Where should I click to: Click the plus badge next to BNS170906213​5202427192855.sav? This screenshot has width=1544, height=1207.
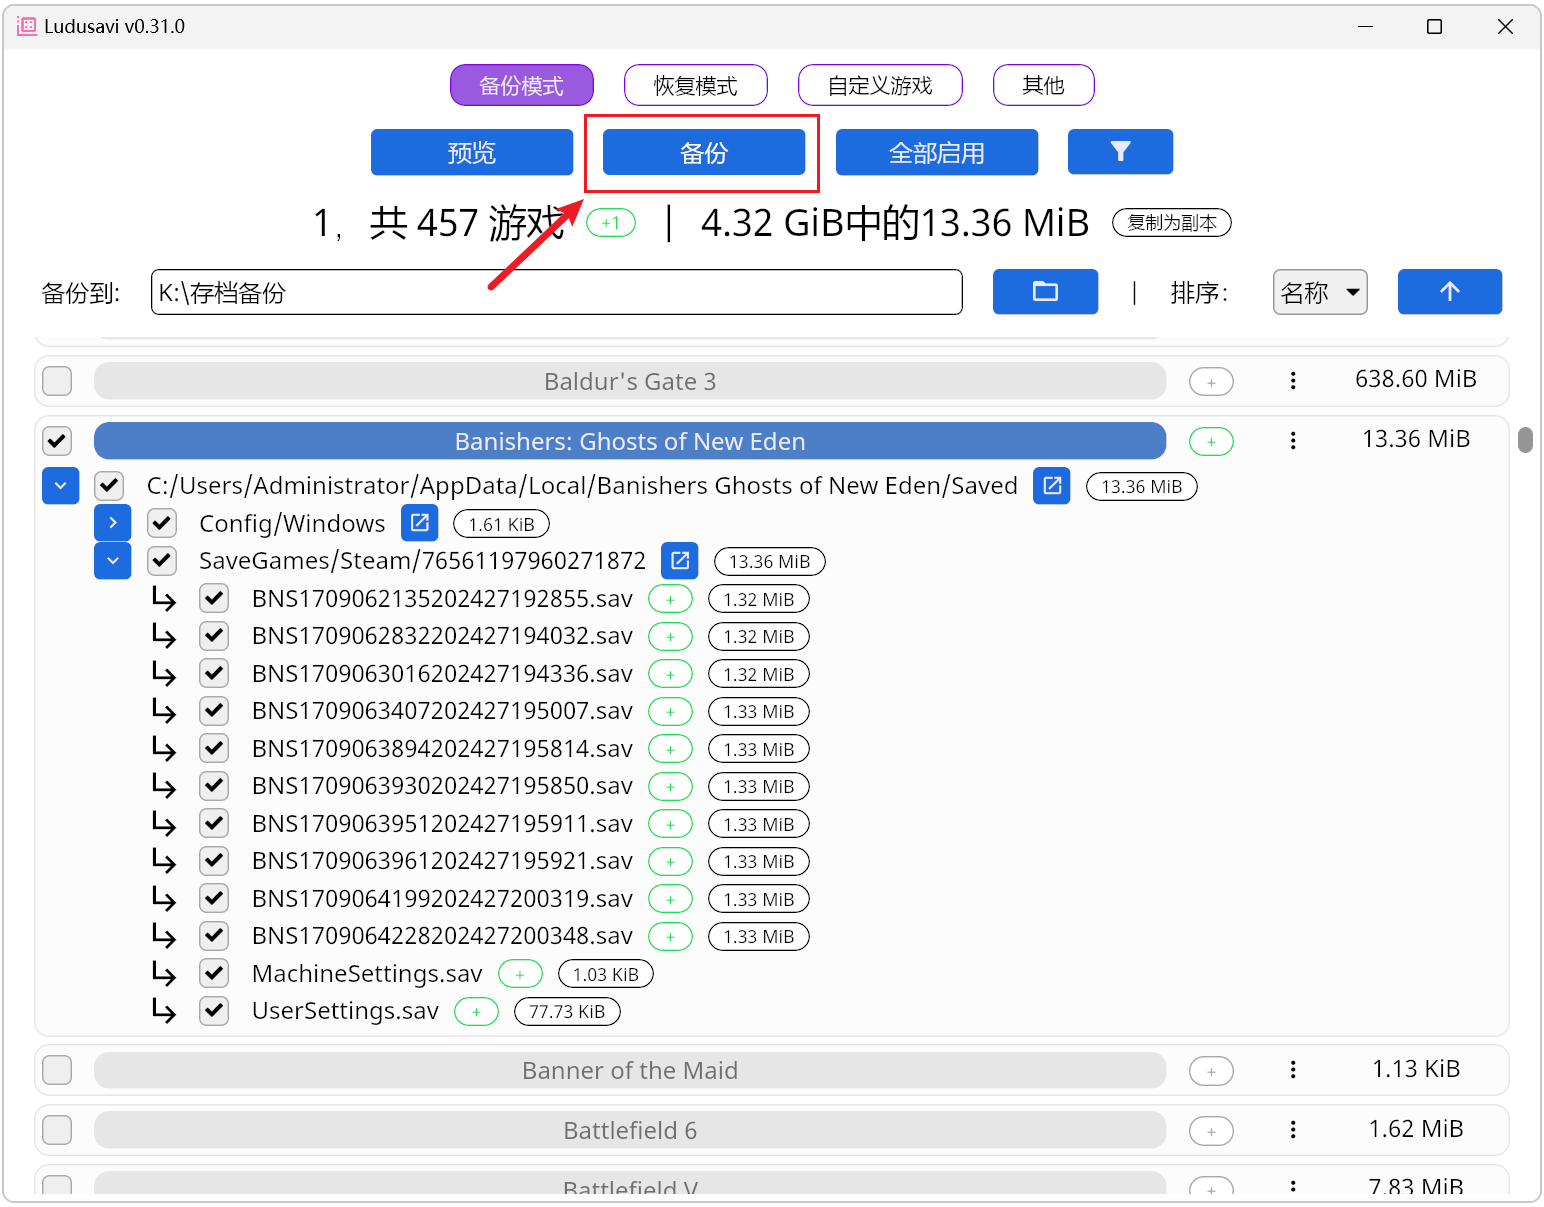click(x=670, y=600)
